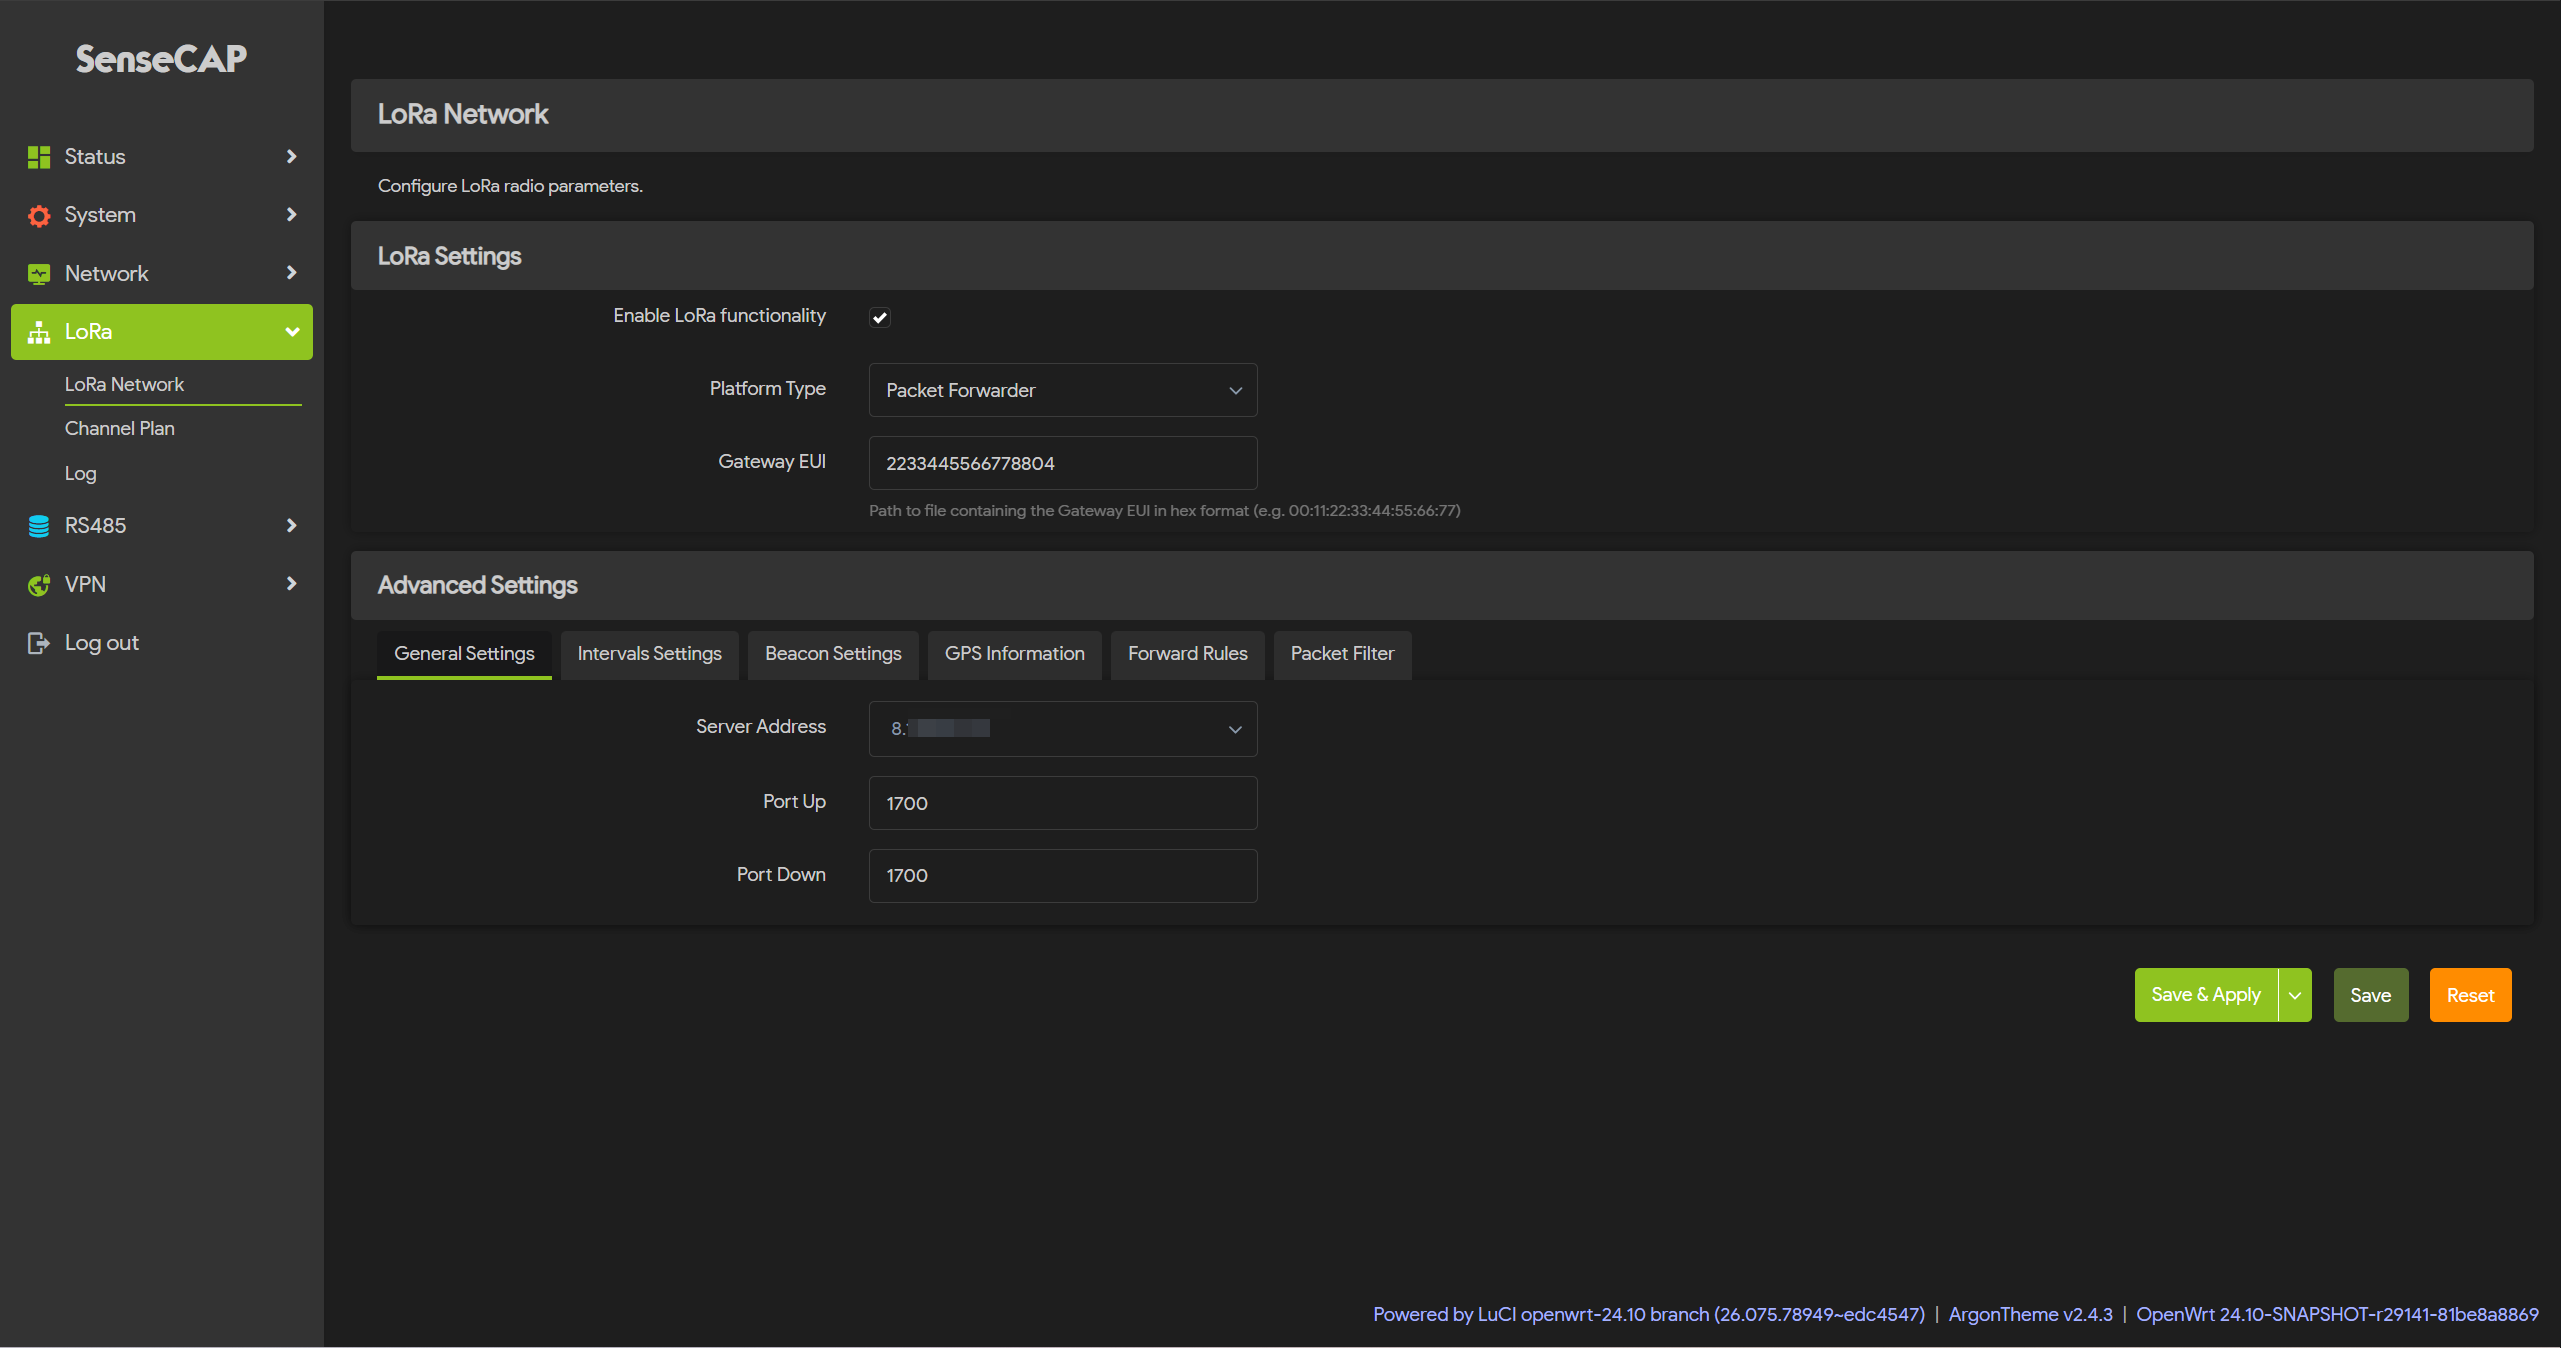
Task: Switch to Packet Filter tab
Action: [1341, 654]
